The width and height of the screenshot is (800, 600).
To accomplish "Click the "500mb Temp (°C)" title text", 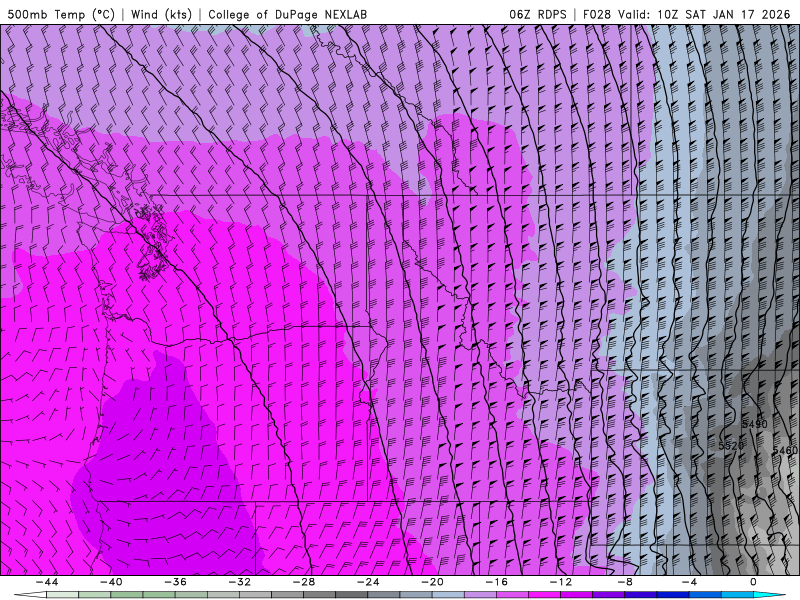I will [x=61, y=14].
